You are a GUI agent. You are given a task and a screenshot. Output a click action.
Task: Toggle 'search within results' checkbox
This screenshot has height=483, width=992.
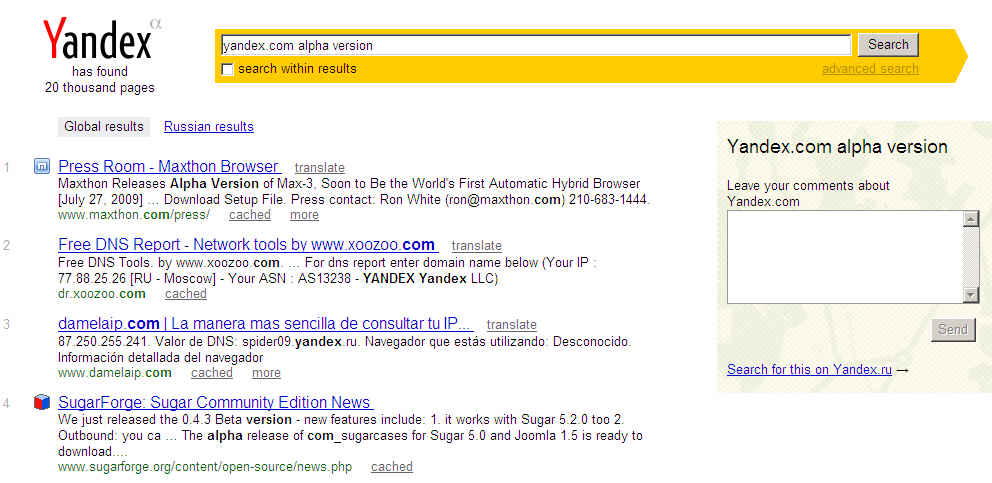[228, 69]
